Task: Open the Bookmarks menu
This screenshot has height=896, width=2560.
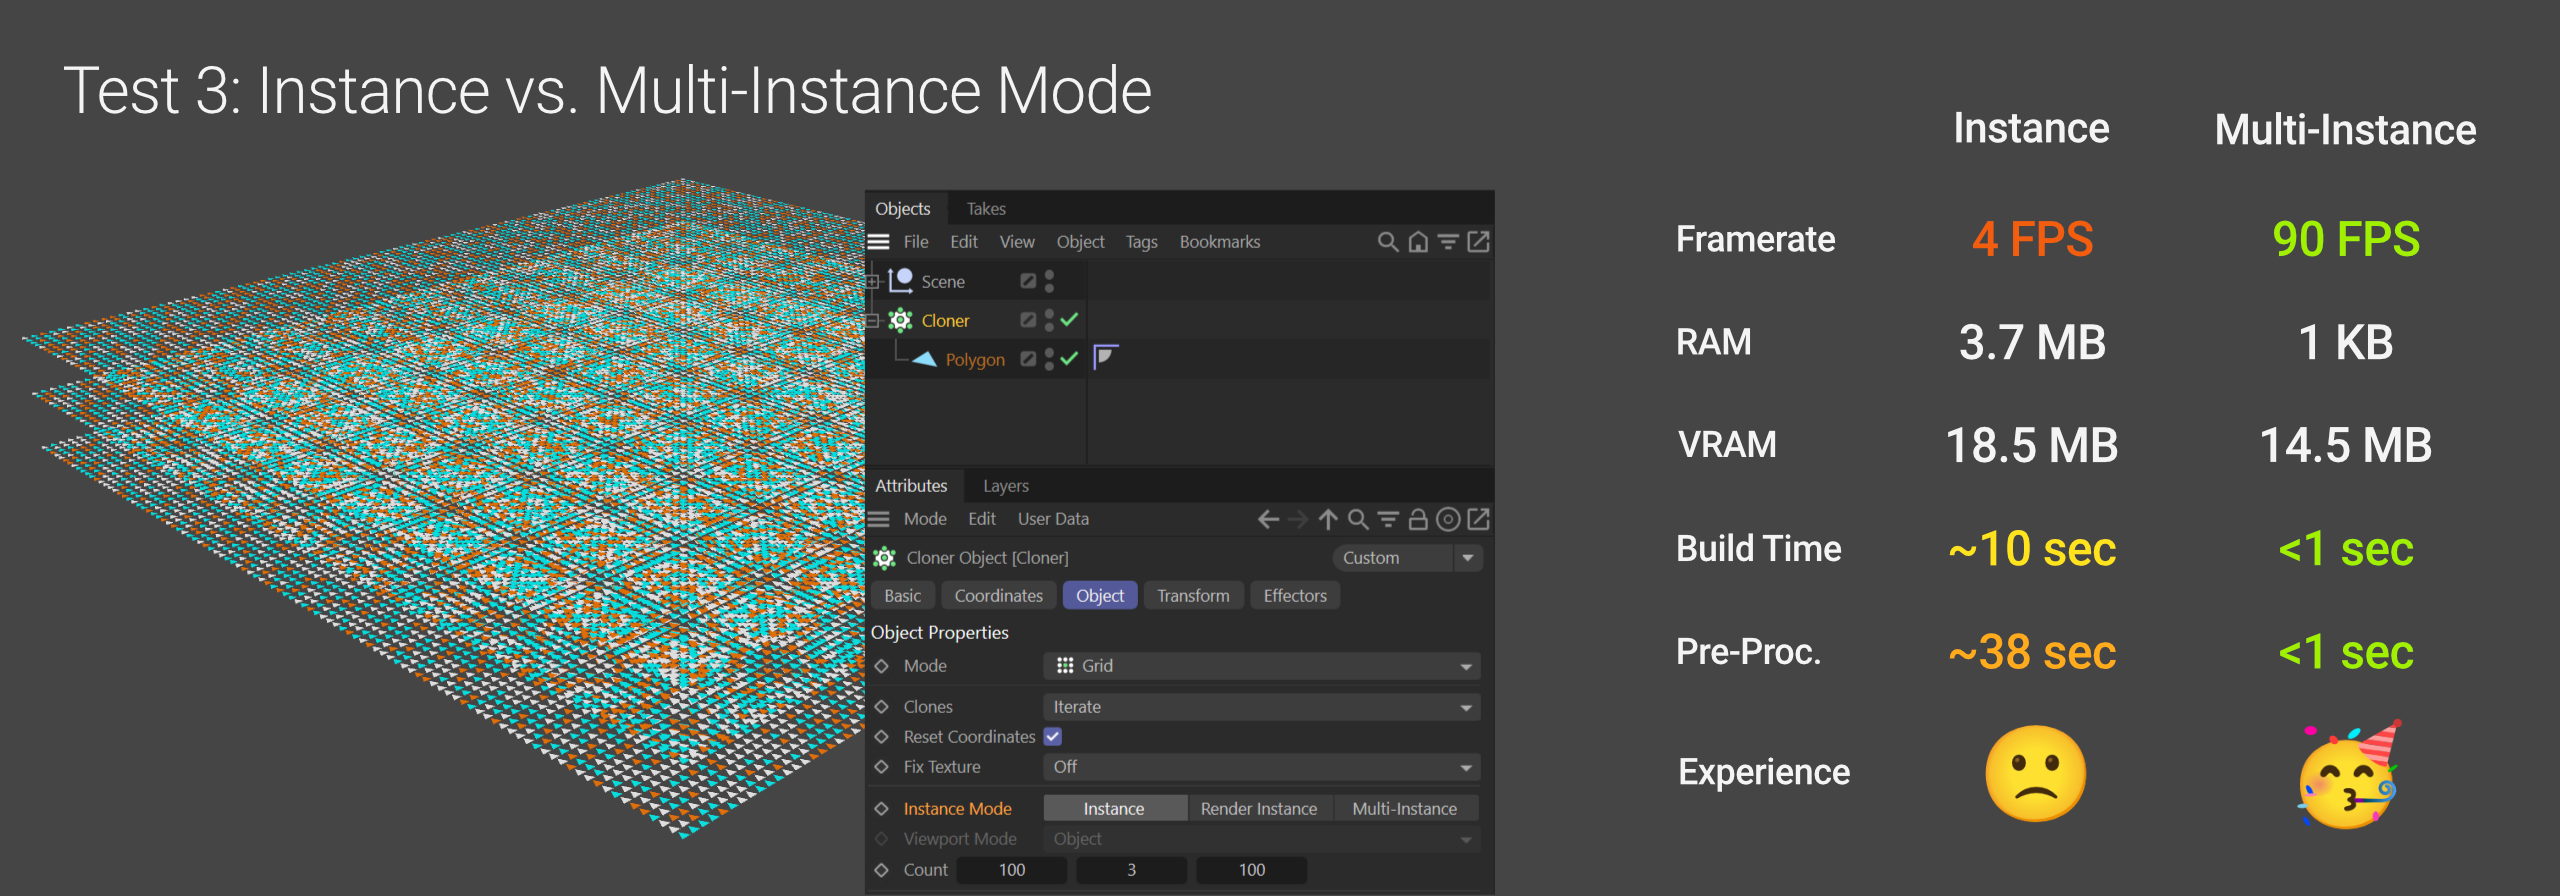Action: [x=1219, y=242]
